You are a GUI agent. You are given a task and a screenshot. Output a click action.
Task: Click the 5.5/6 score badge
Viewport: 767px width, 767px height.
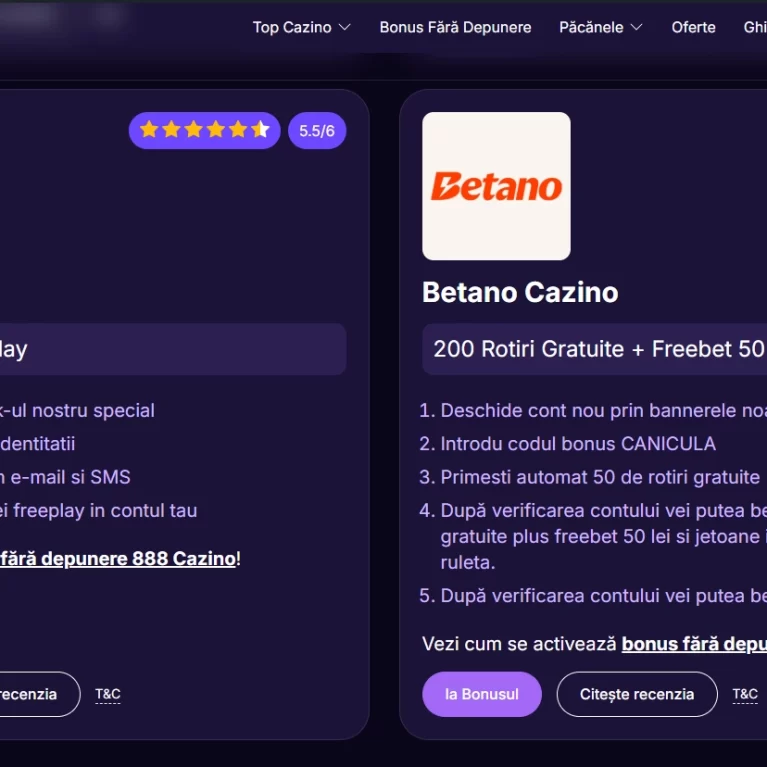tap(317, 131)
